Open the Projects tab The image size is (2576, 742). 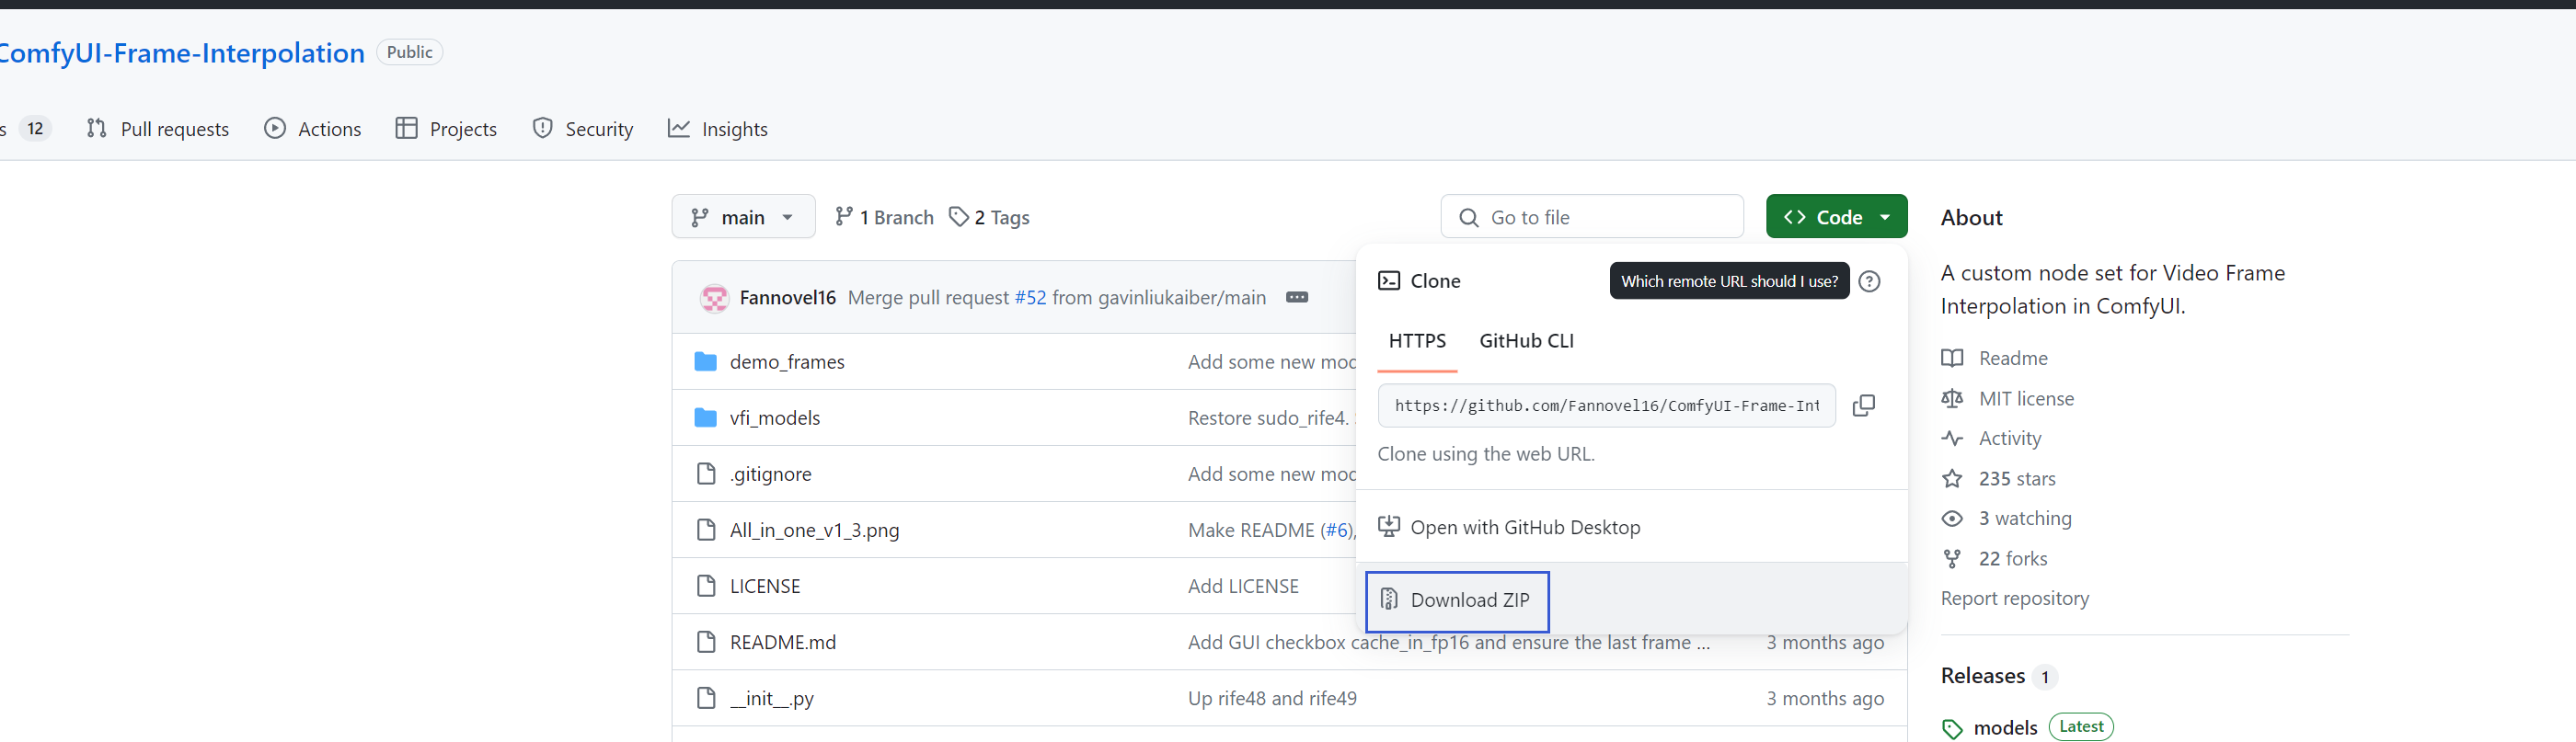[x=446, y=129]
